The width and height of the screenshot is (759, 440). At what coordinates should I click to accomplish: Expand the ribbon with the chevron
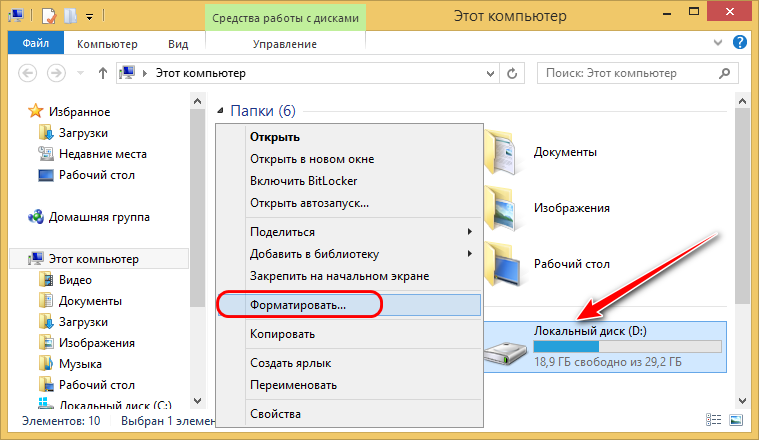718,43
